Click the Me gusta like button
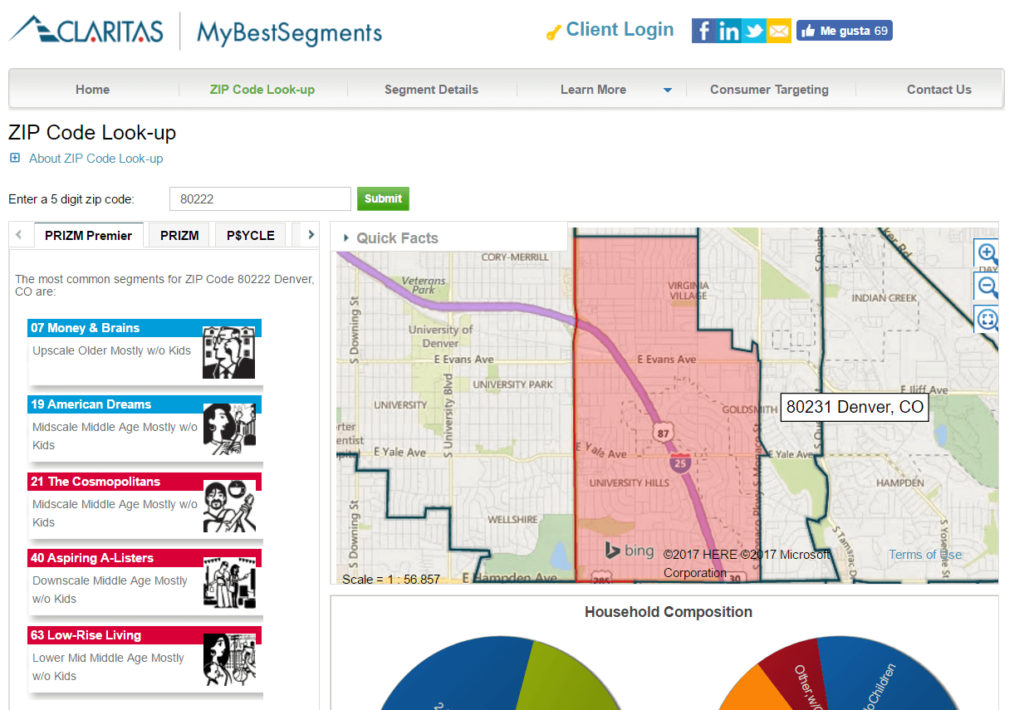 [844, 31]
